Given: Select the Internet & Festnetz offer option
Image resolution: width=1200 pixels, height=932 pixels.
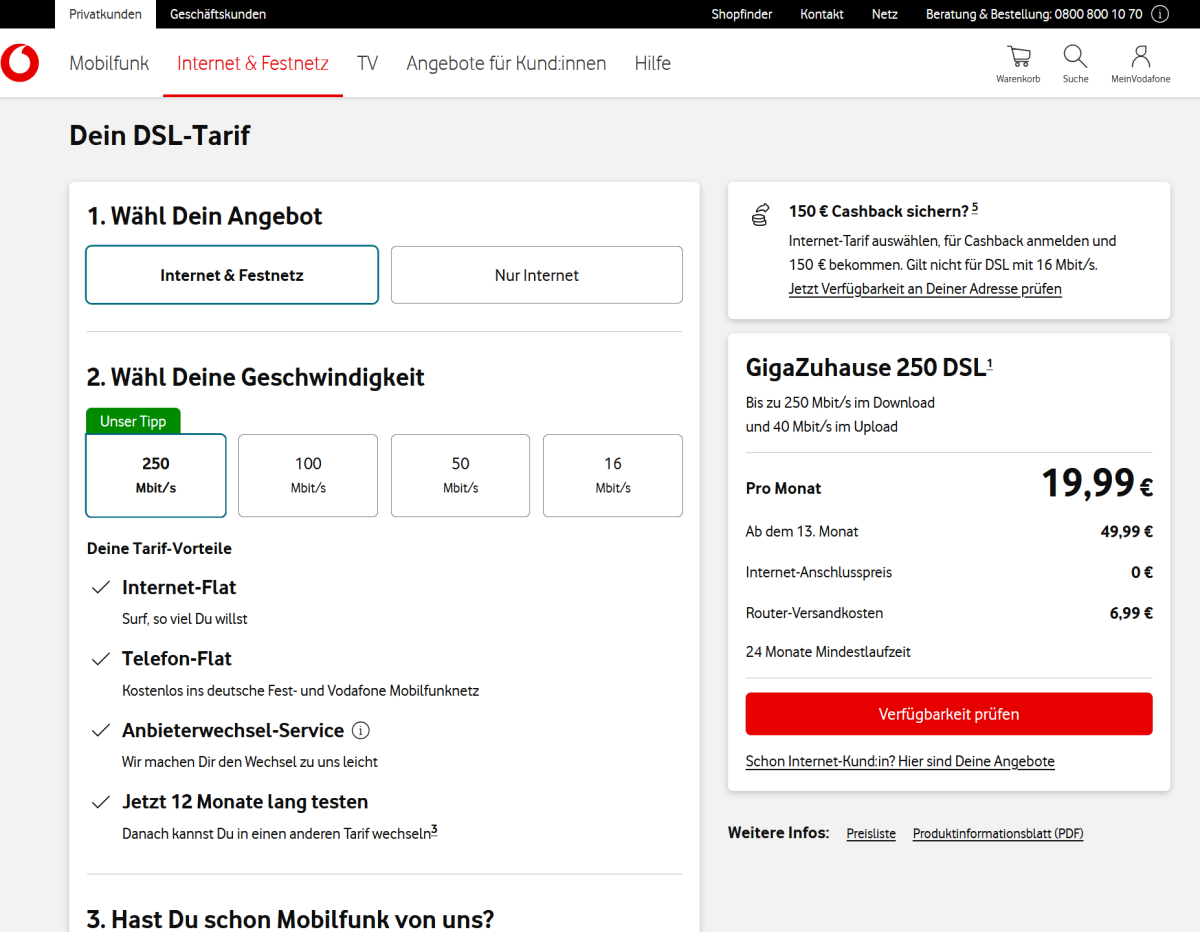Looking at the screenshot, I should point(232,275).
